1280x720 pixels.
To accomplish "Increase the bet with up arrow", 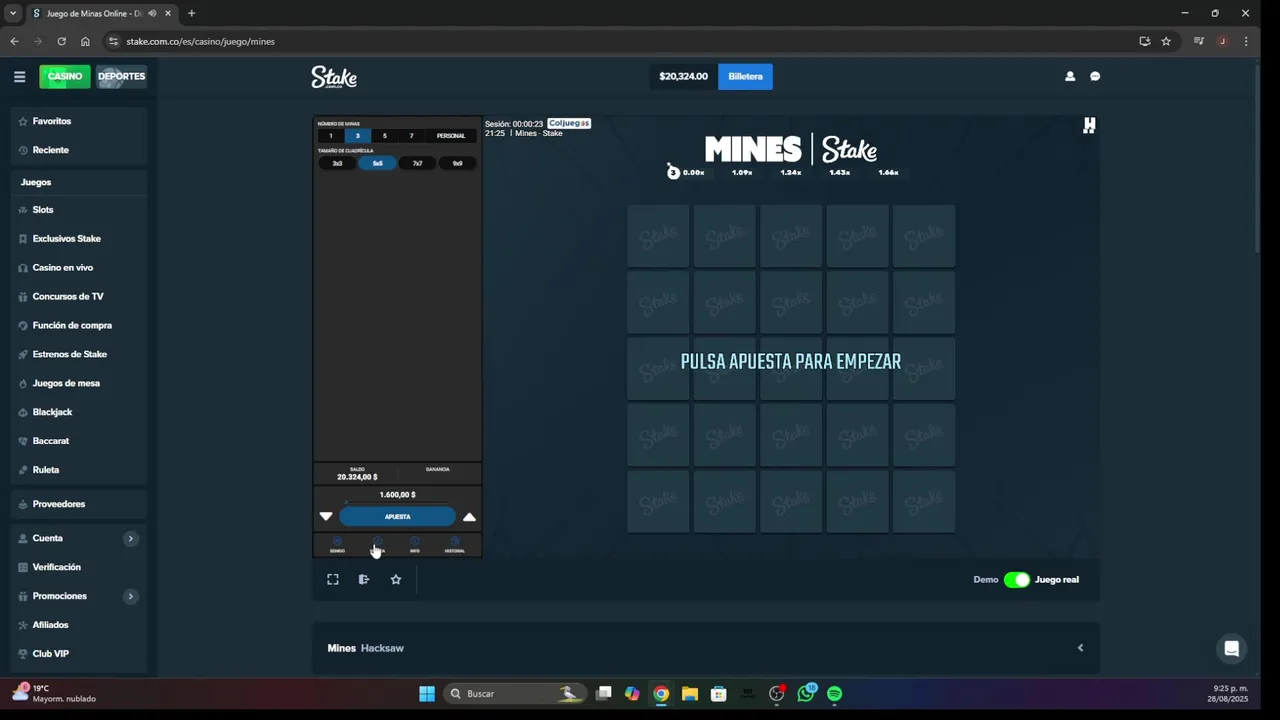I will coord(469,517).
